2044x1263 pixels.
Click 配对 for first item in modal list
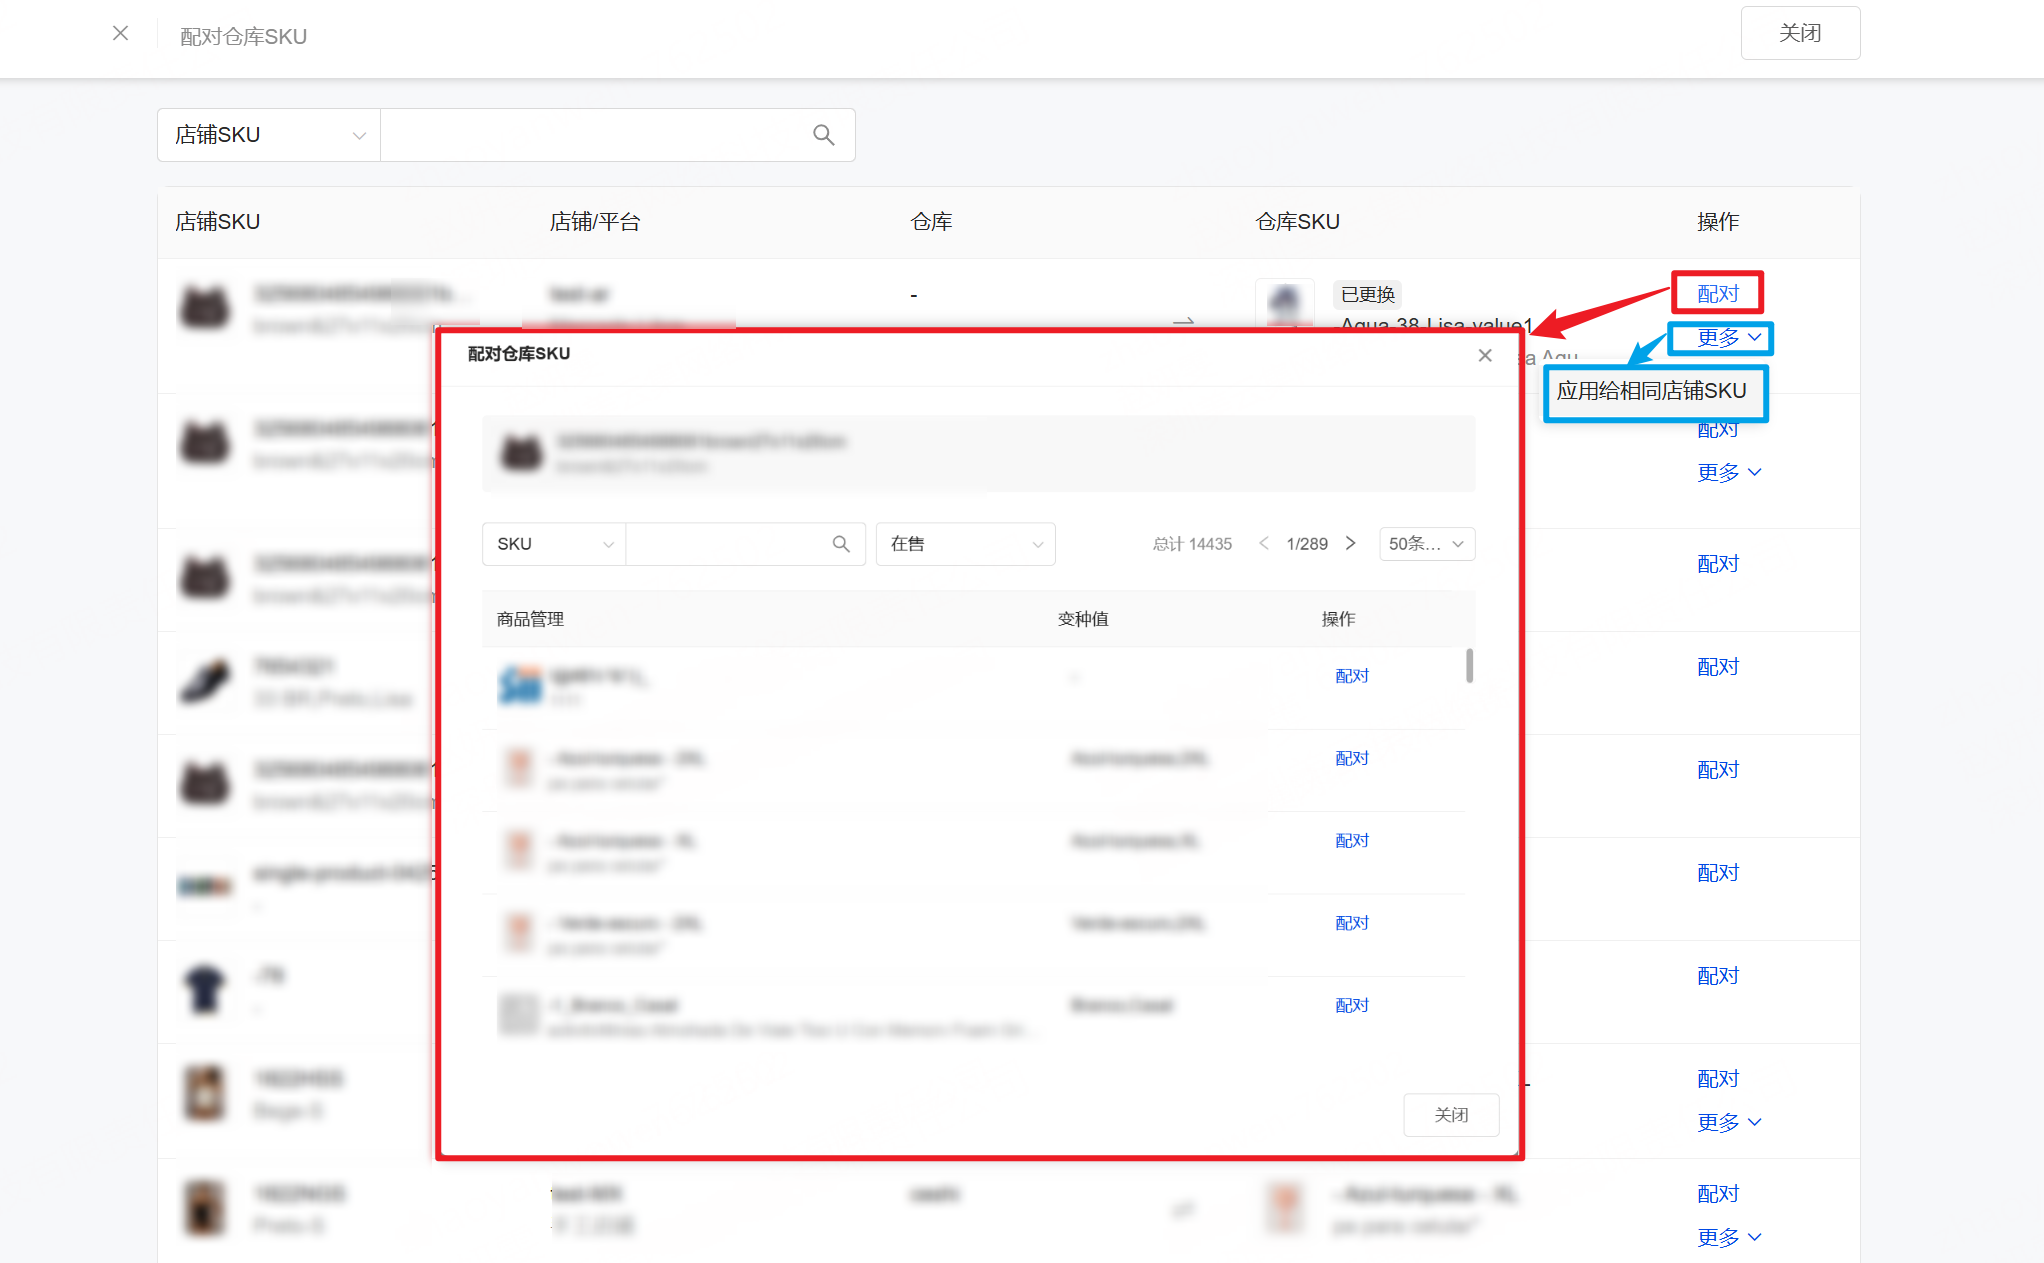(1351, 676)
